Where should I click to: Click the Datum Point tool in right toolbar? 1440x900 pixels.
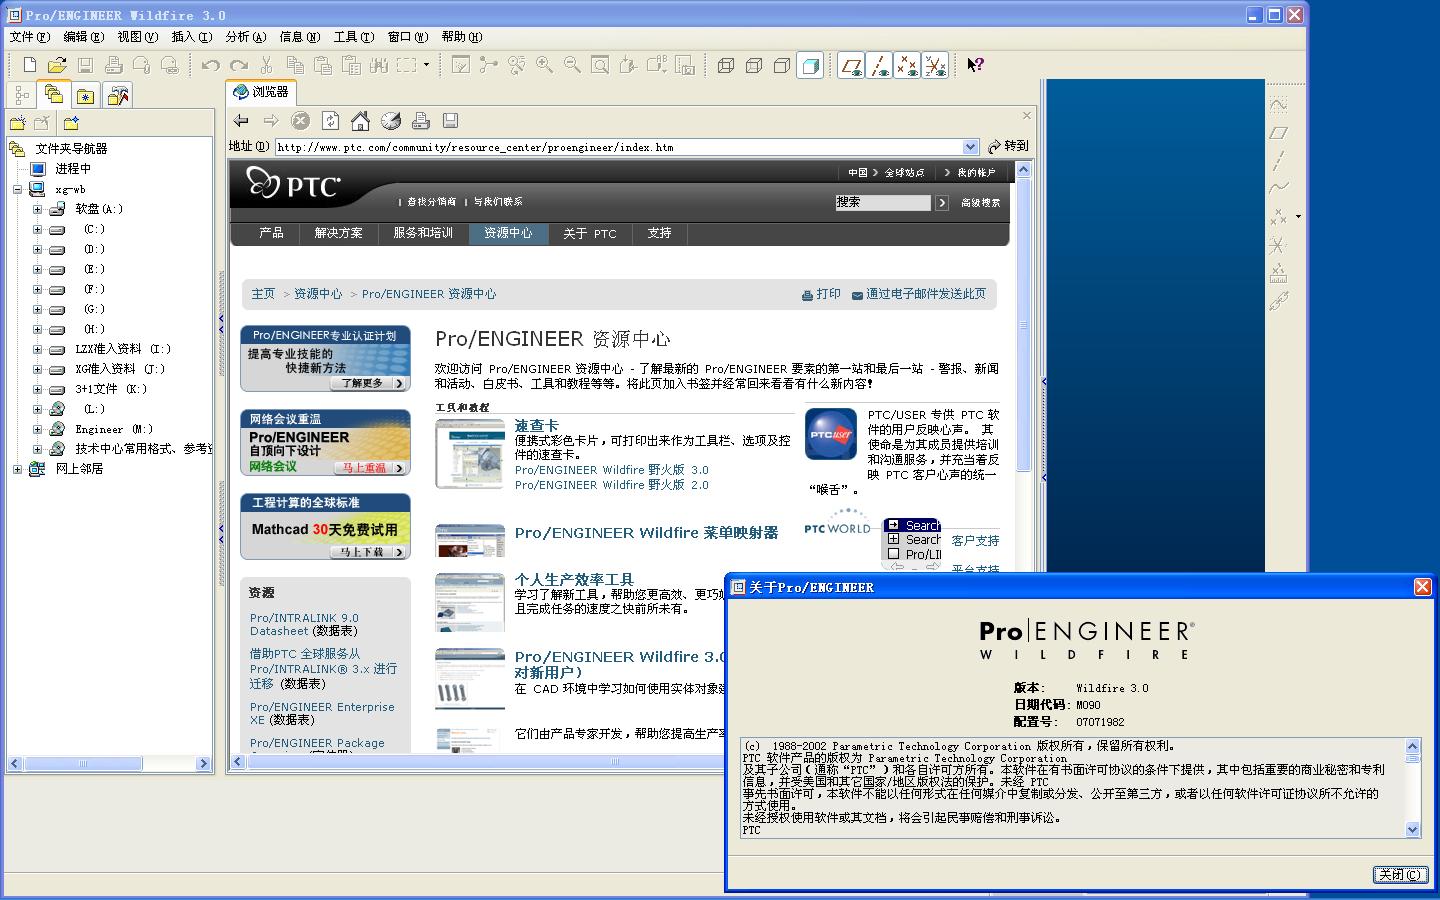click(x=1278, y=216)
